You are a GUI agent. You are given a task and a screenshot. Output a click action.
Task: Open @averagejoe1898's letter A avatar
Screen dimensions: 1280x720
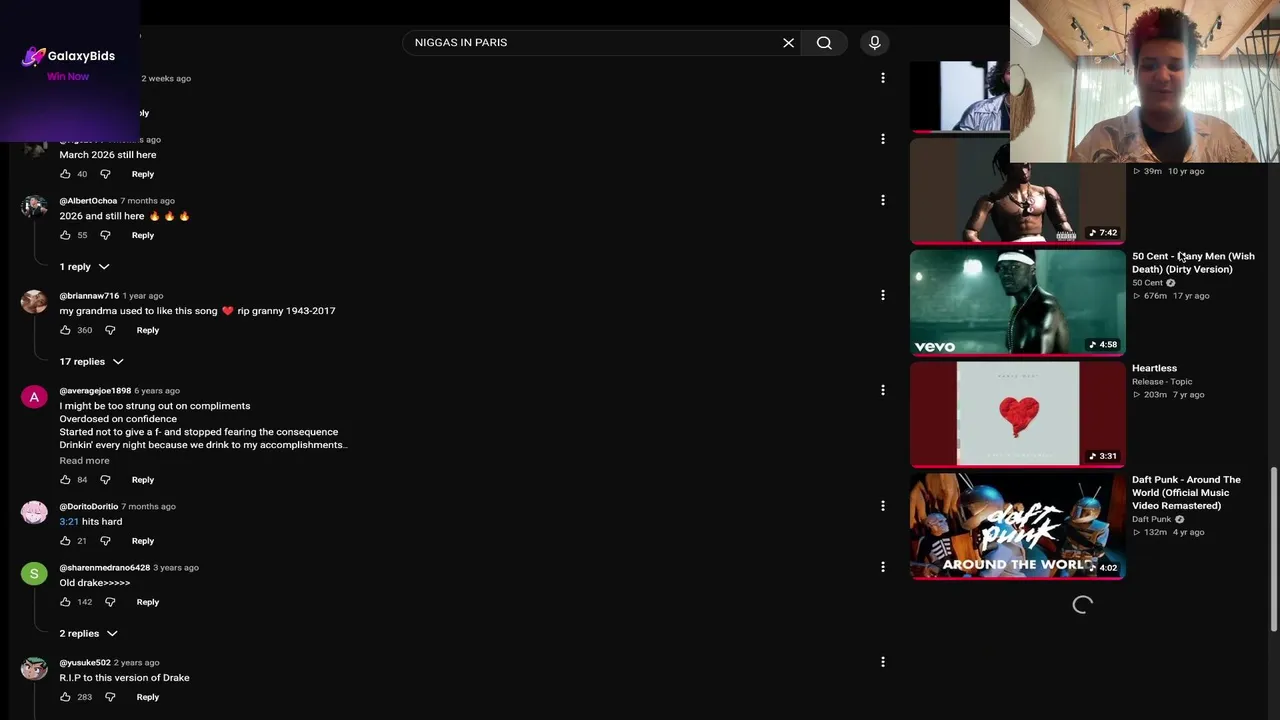click(34, 397)
